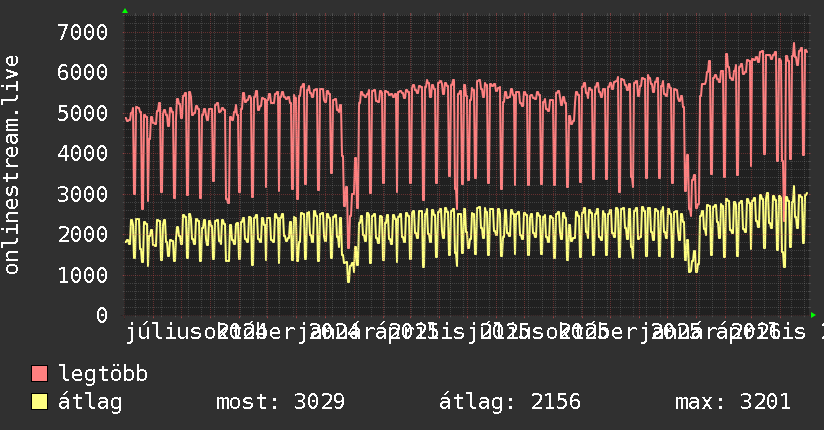The width and height of the screenshot is (824, 430).
Task: Click the green arrow at y-axis top
Action: coord(125,11)
